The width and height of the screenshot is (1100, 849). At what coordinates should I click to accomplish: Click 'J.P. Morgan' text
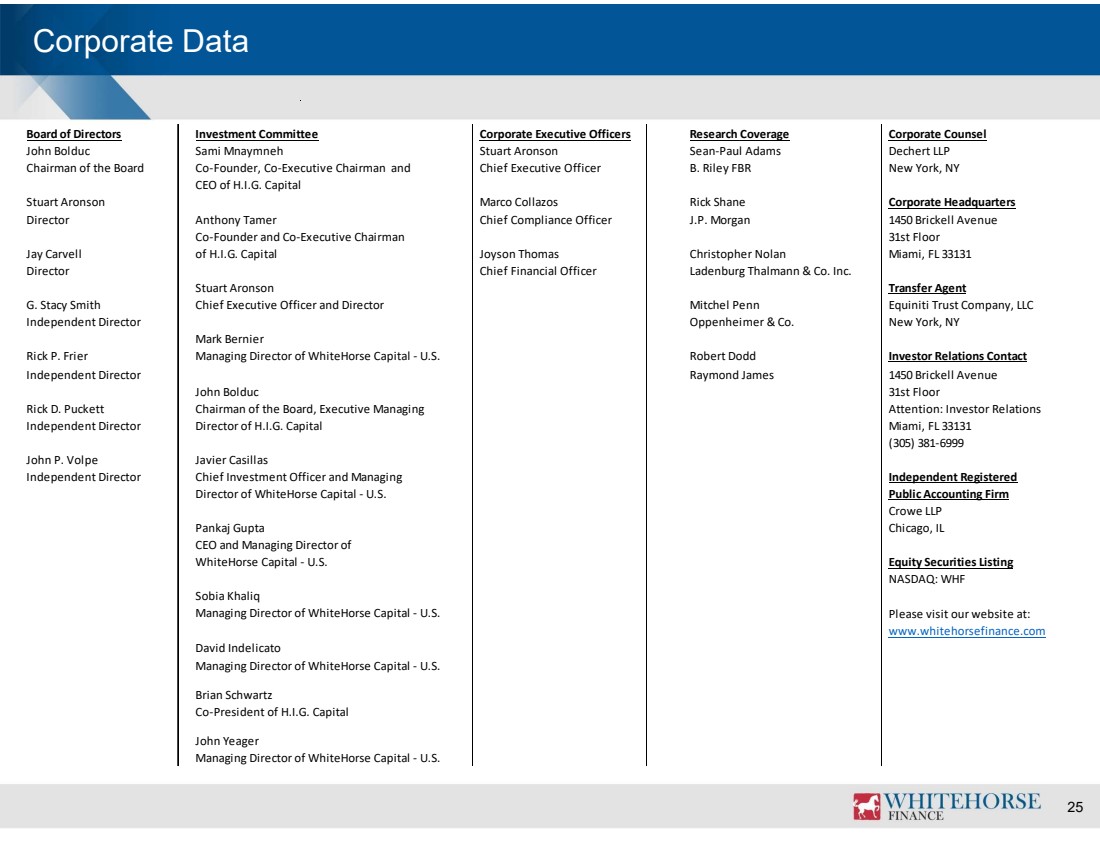(x=719, y=220)
